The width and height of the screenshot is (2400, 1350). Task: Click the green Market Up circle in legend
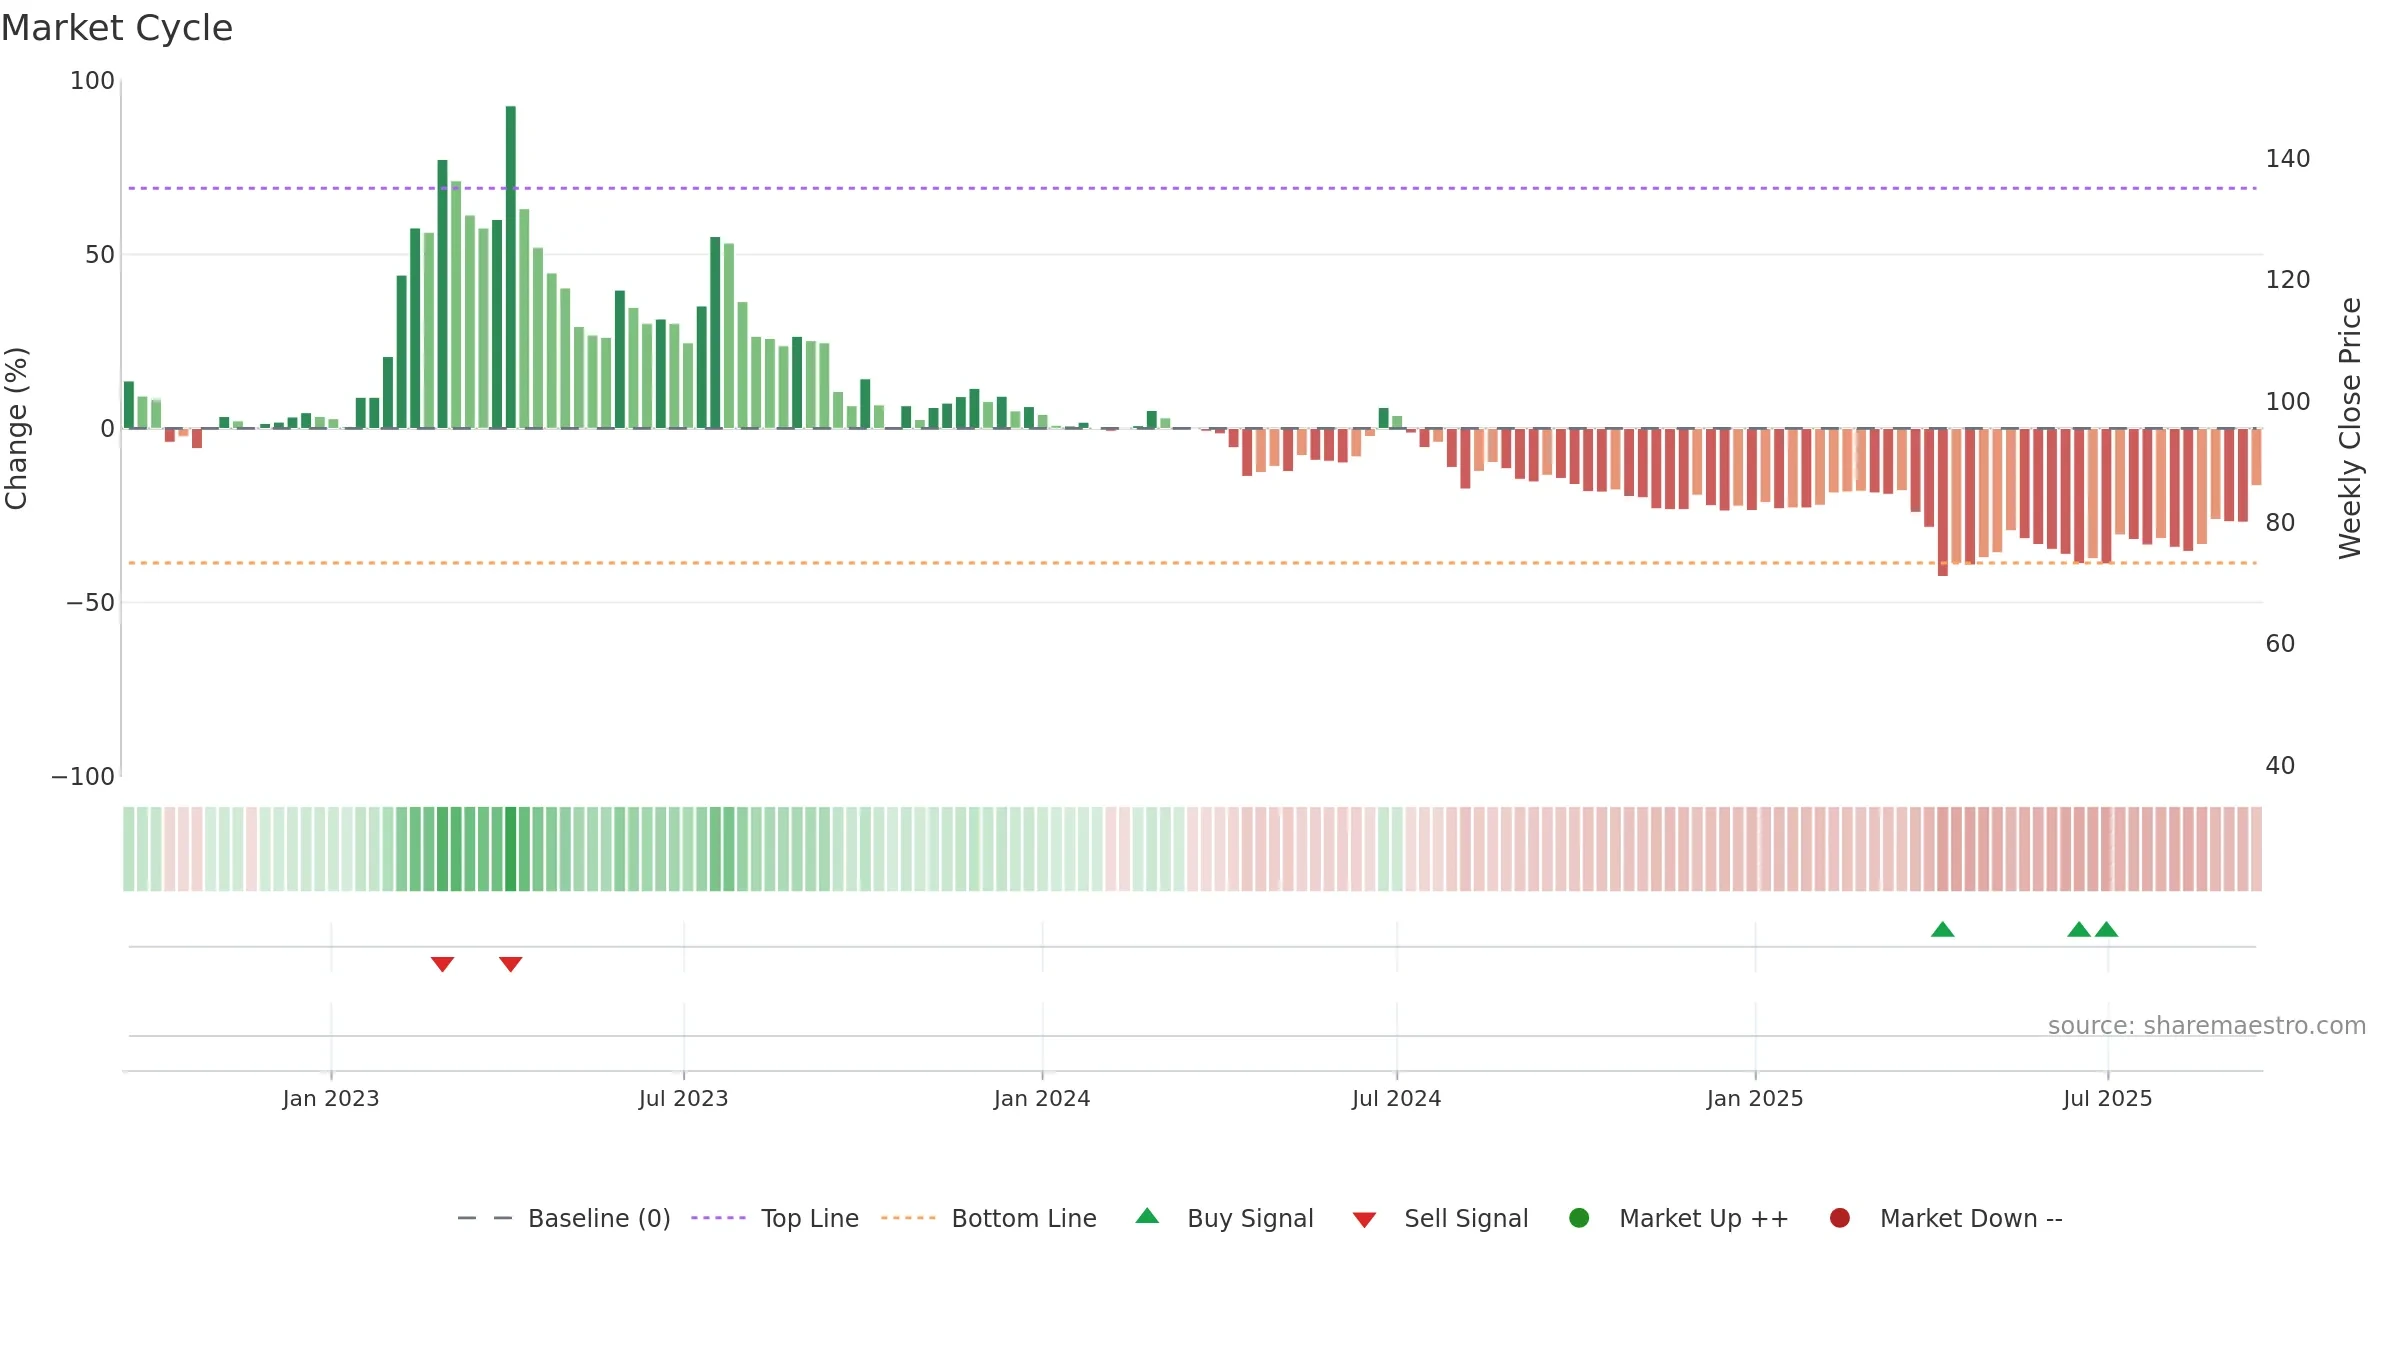pyautogui.click(x=1579, y=1218)
